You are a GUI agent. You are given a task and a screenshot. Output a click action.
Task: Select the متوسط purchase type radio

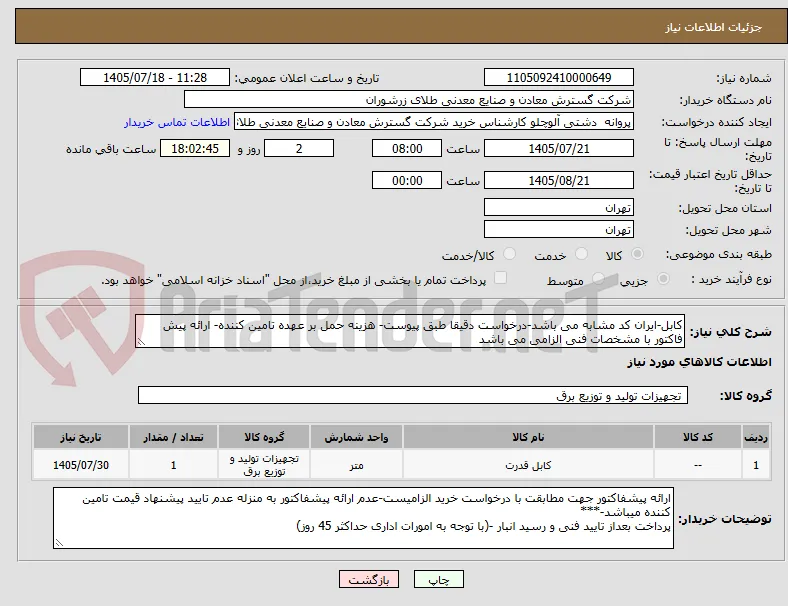pos(598,279)
